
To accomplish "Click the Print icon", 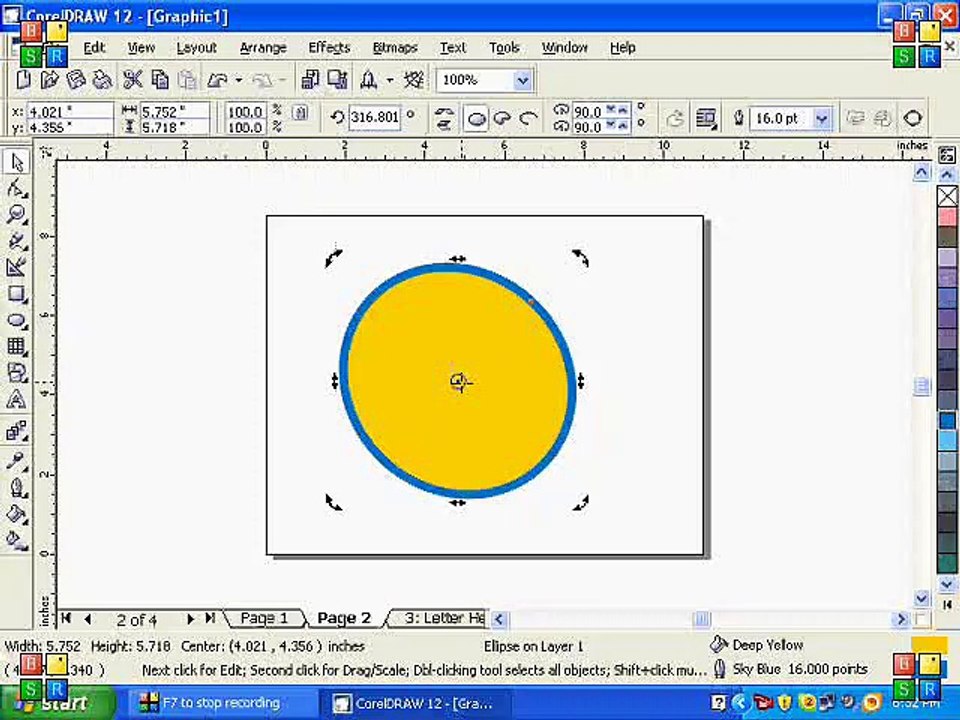I will tap(102, 80).
